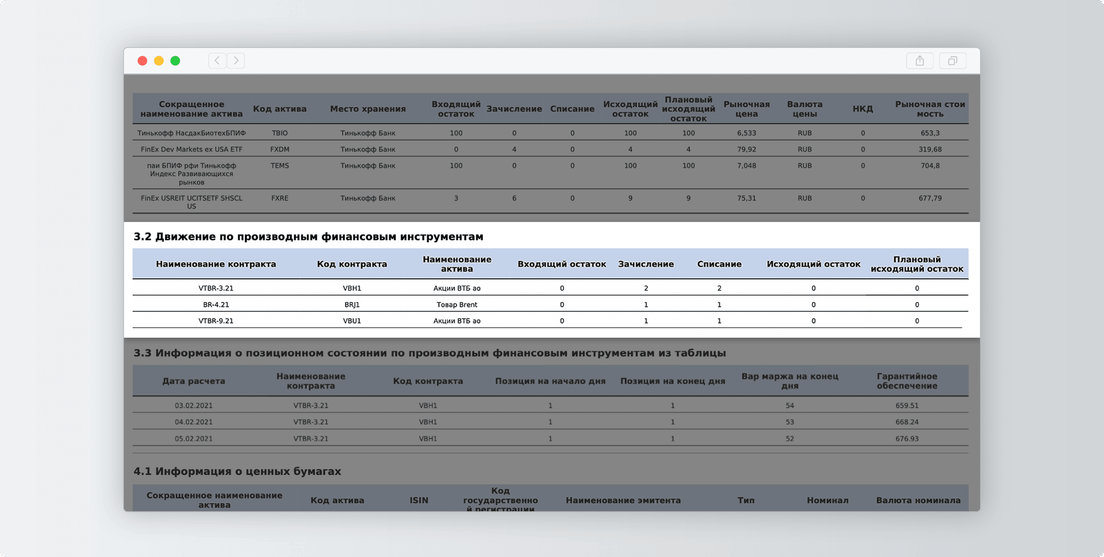Open the share icon in toolbar
Viewport: 1104px width, 557px height.
tap(920, 61)
